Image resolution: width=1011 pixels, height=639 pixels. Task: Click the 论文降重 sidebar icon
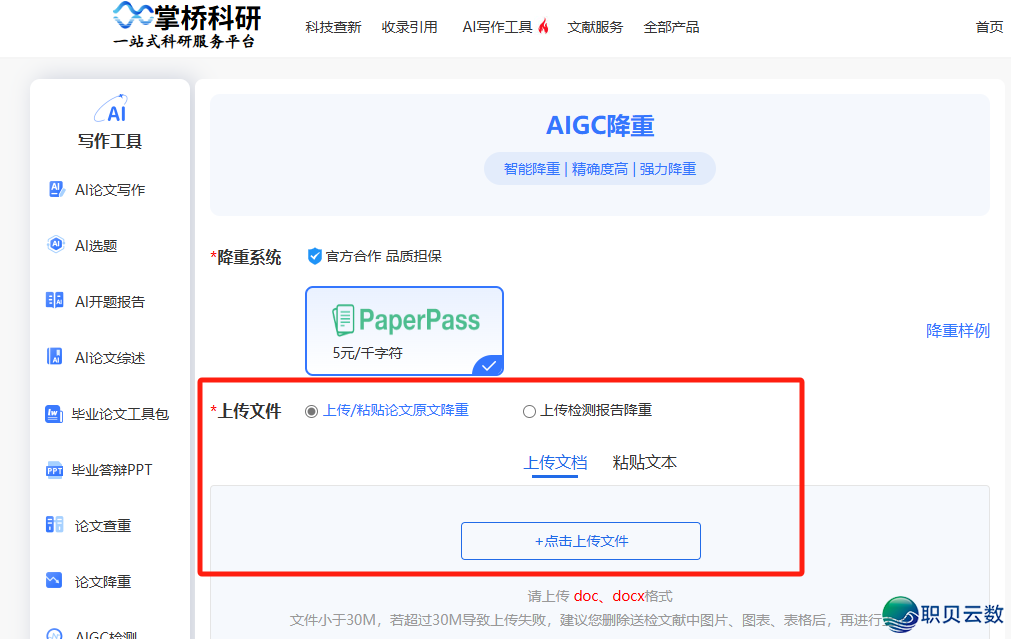click(54, 580)
